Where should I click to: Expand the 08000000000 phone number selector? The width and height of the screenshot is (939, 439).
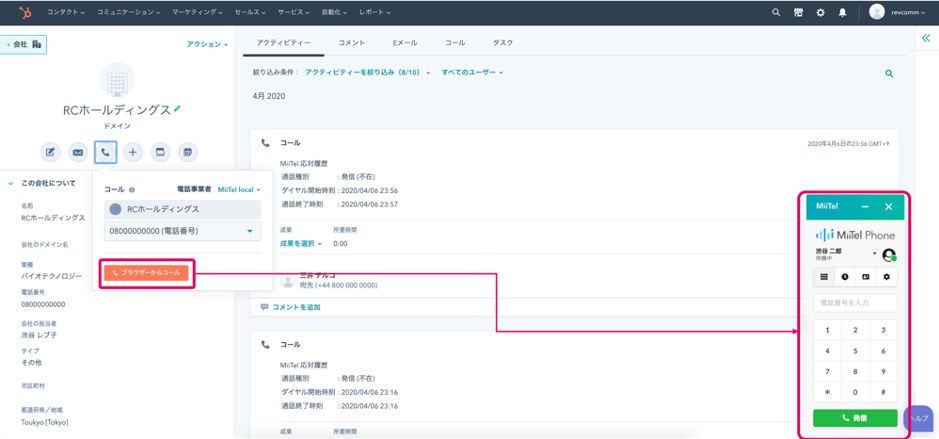(x=183, y=231)
